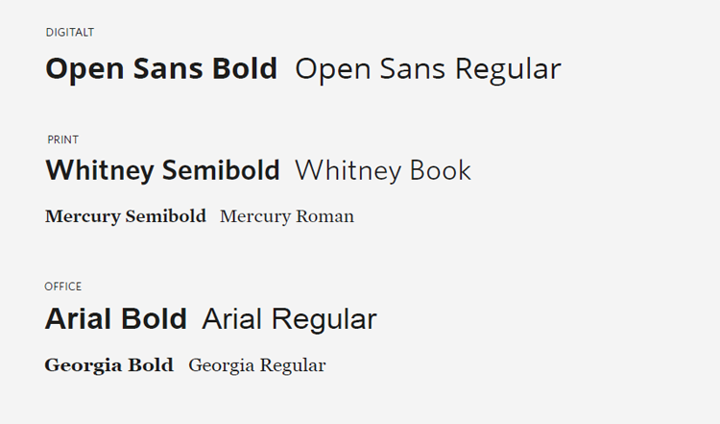Click the PRINT section heading
Screen dimensions: 720x424
[x=63, y=140]
